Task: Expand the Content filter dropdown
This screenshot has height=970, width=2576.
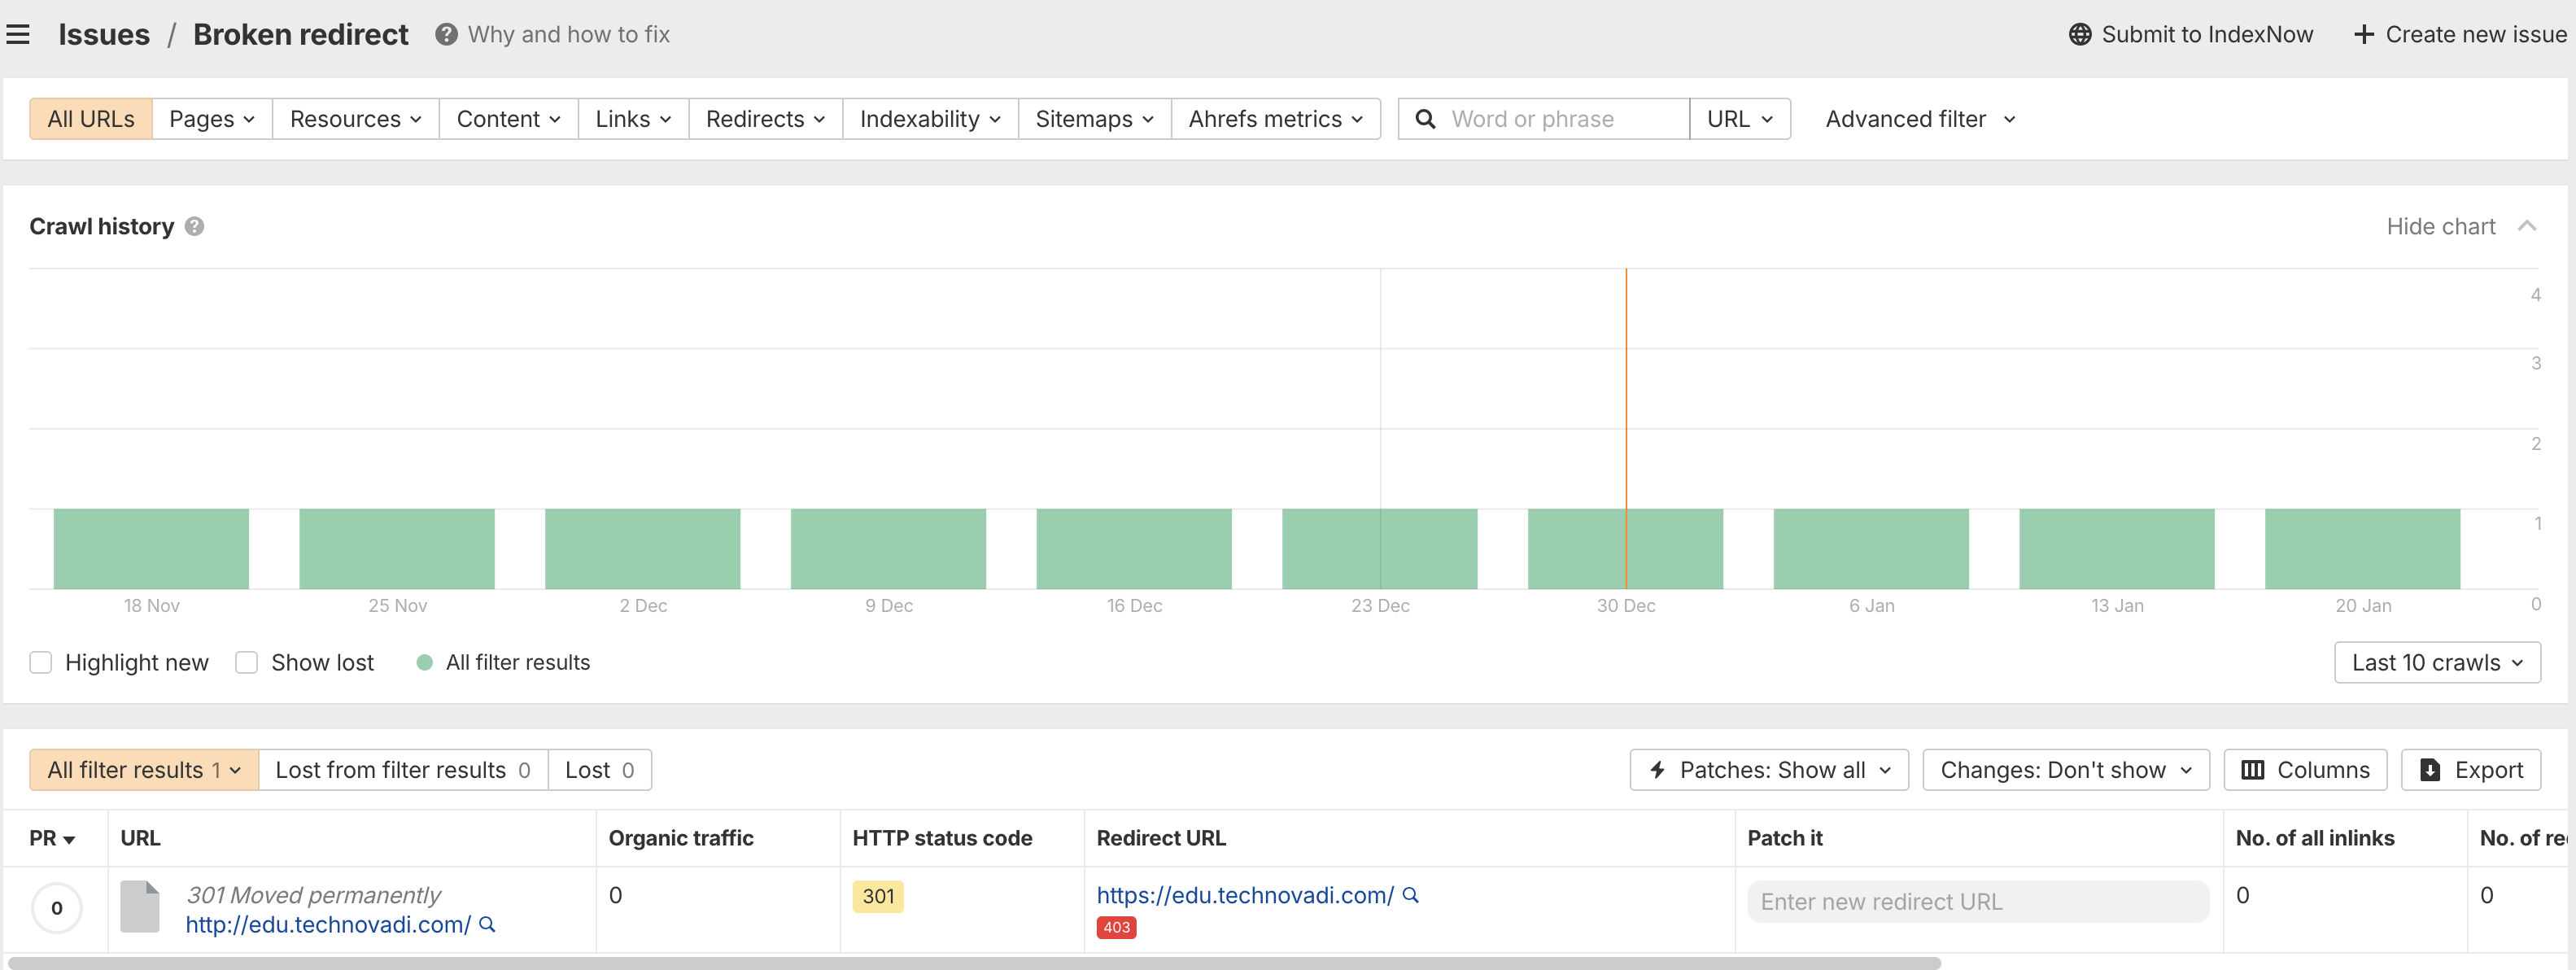Action: click(x=509, y=119)
